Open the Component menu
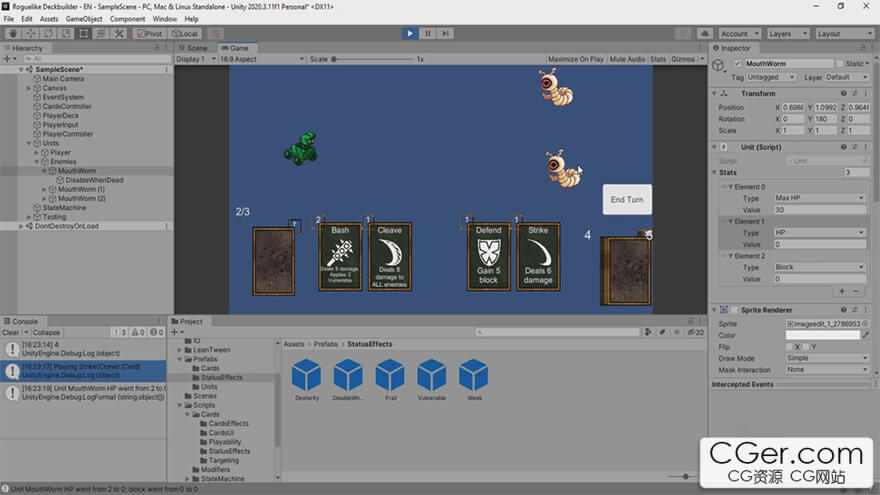Viewport: 880px width, 495px height. coord(127,19)
